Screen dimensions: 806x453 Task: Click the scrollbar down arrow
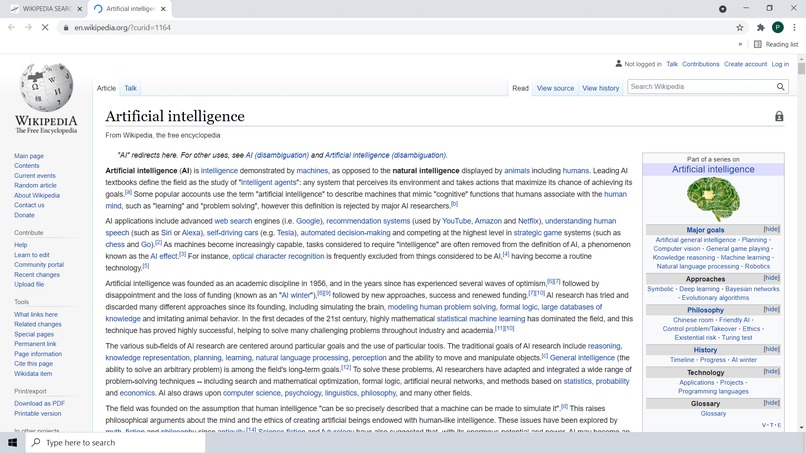click(801, 428)
